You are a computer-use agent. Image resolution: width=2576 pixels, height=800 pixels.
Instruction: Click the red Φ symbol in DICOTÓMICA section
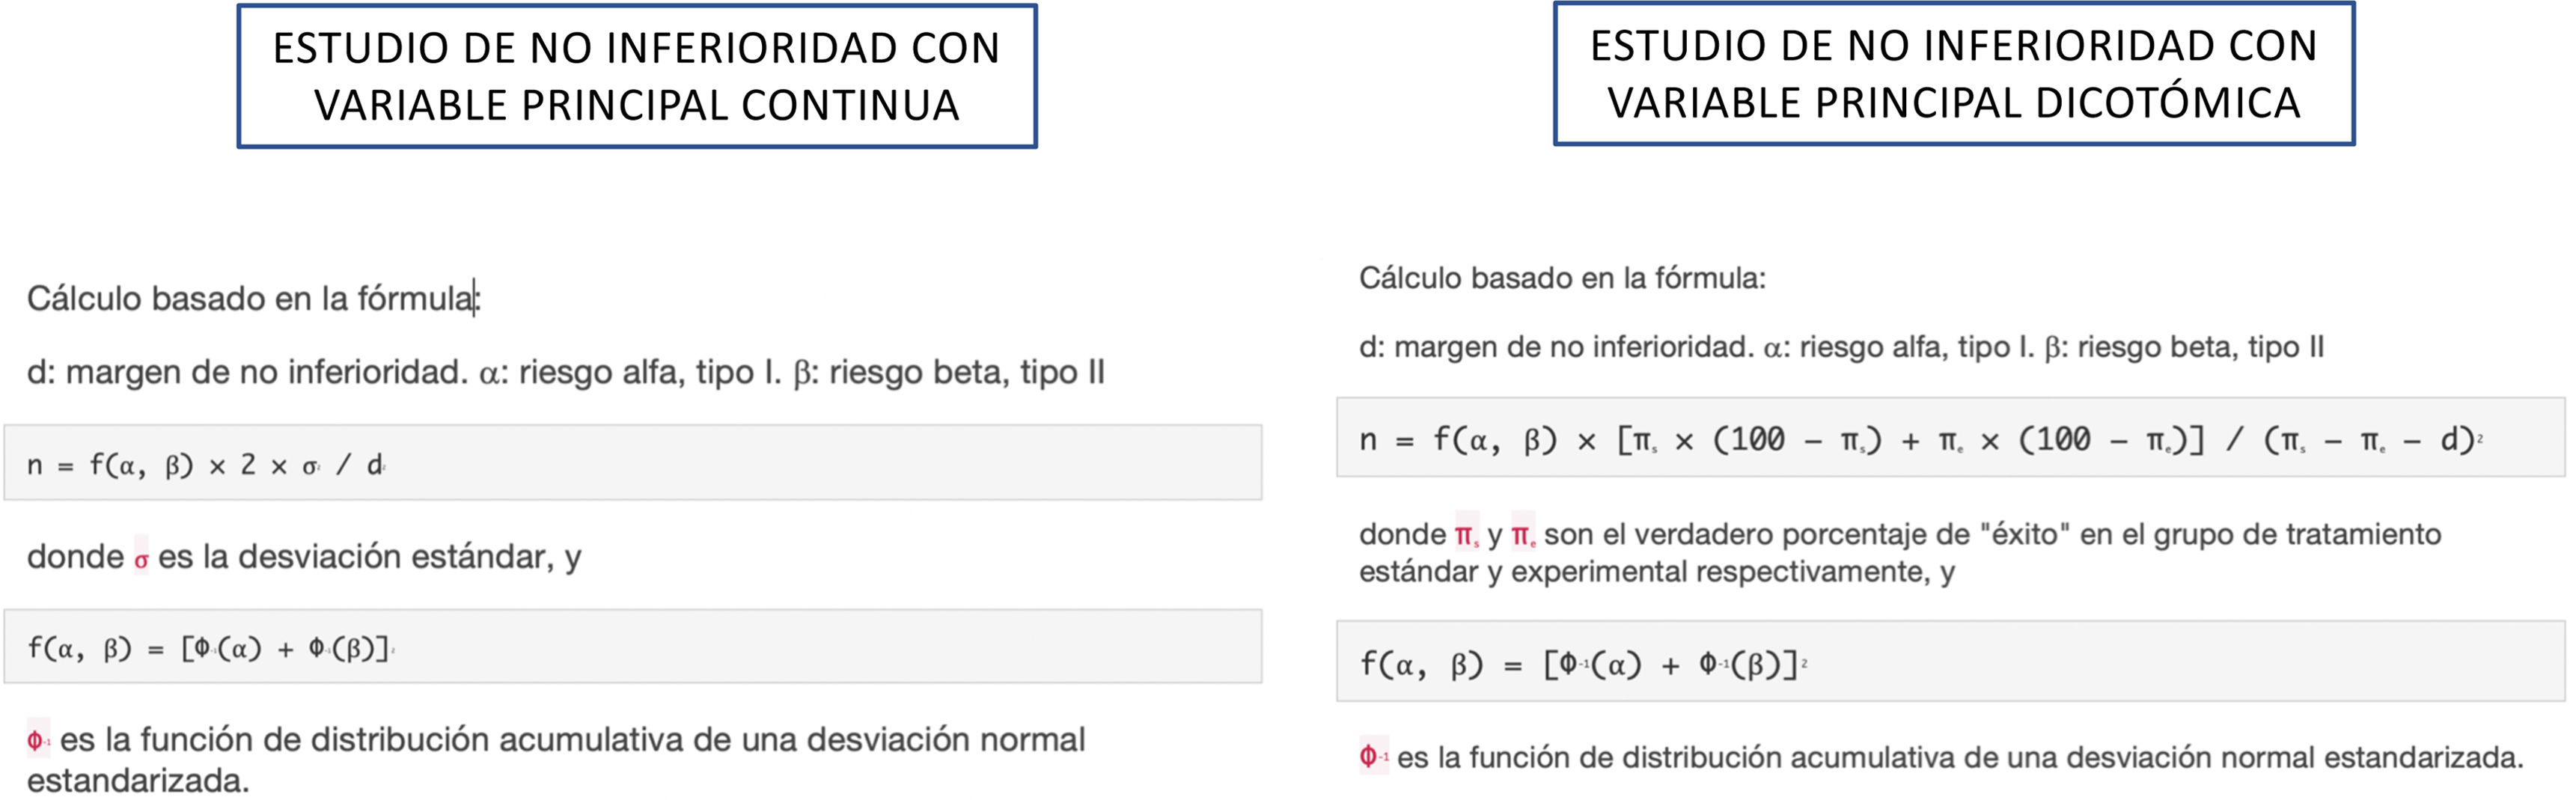[1372, 757]
